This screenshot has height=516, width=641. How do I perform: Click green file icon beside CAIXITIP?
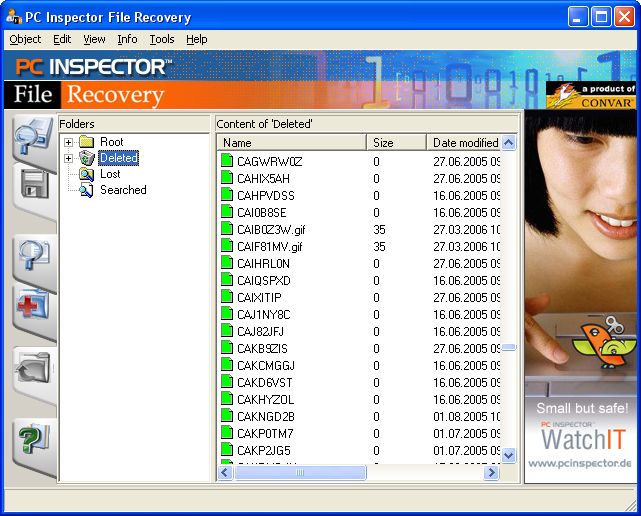[x=227, y=297]
